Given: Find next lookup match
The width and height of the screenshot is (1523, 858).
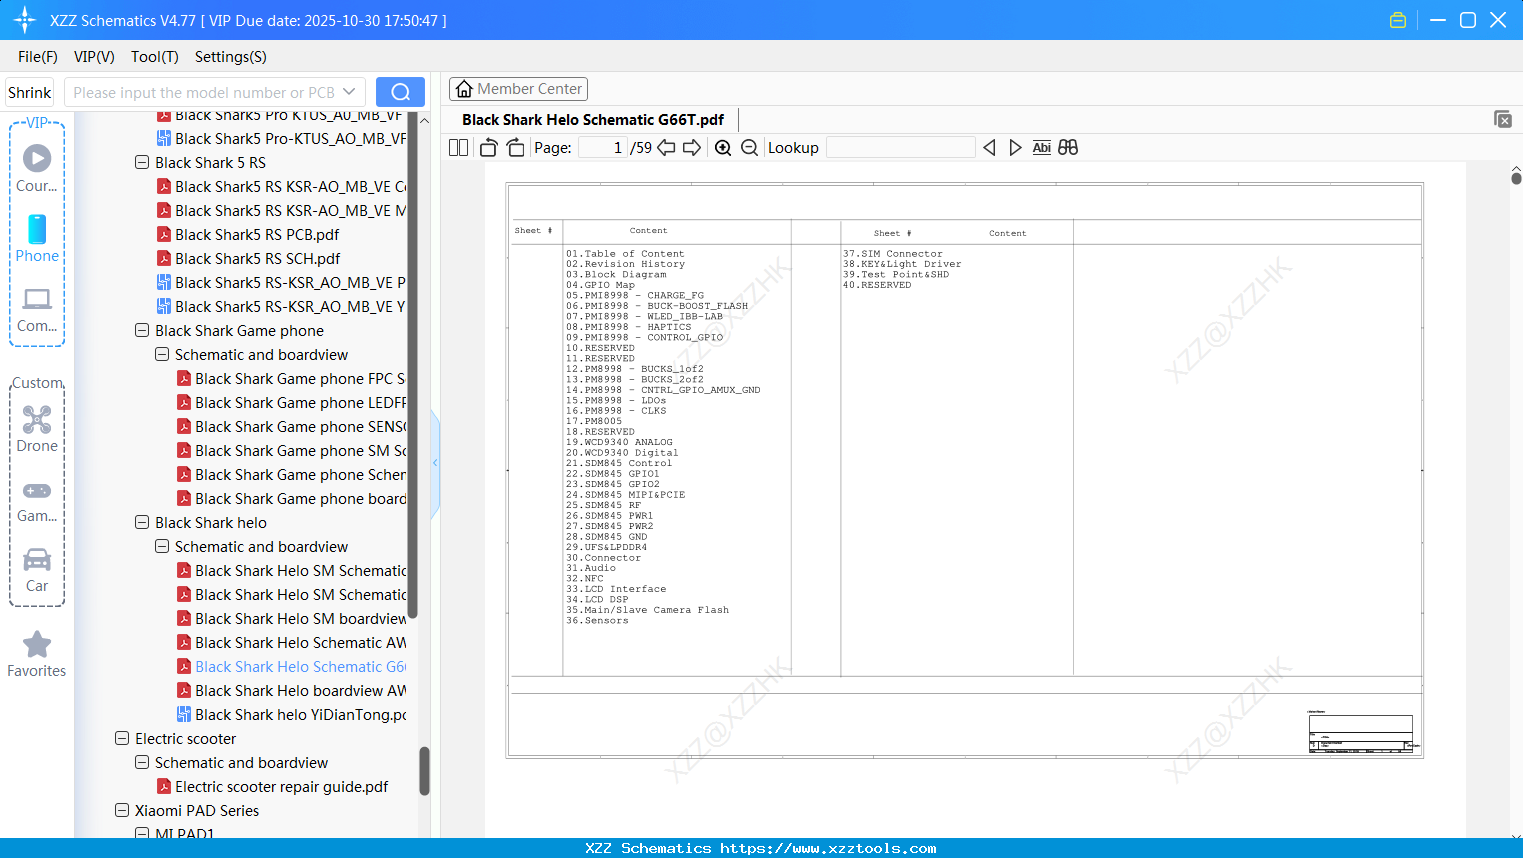Looking at the screenshot, I should [1015, 148].
